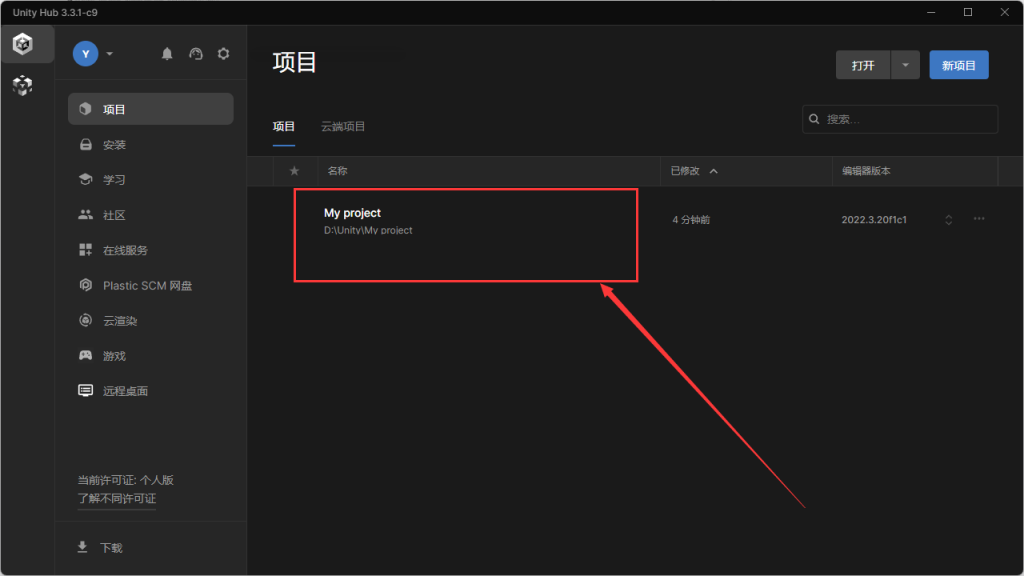Image resolution: width=1024 pixels, height=576 pixels.
Task: Click the headset support icon
Action: pos(195,54)
